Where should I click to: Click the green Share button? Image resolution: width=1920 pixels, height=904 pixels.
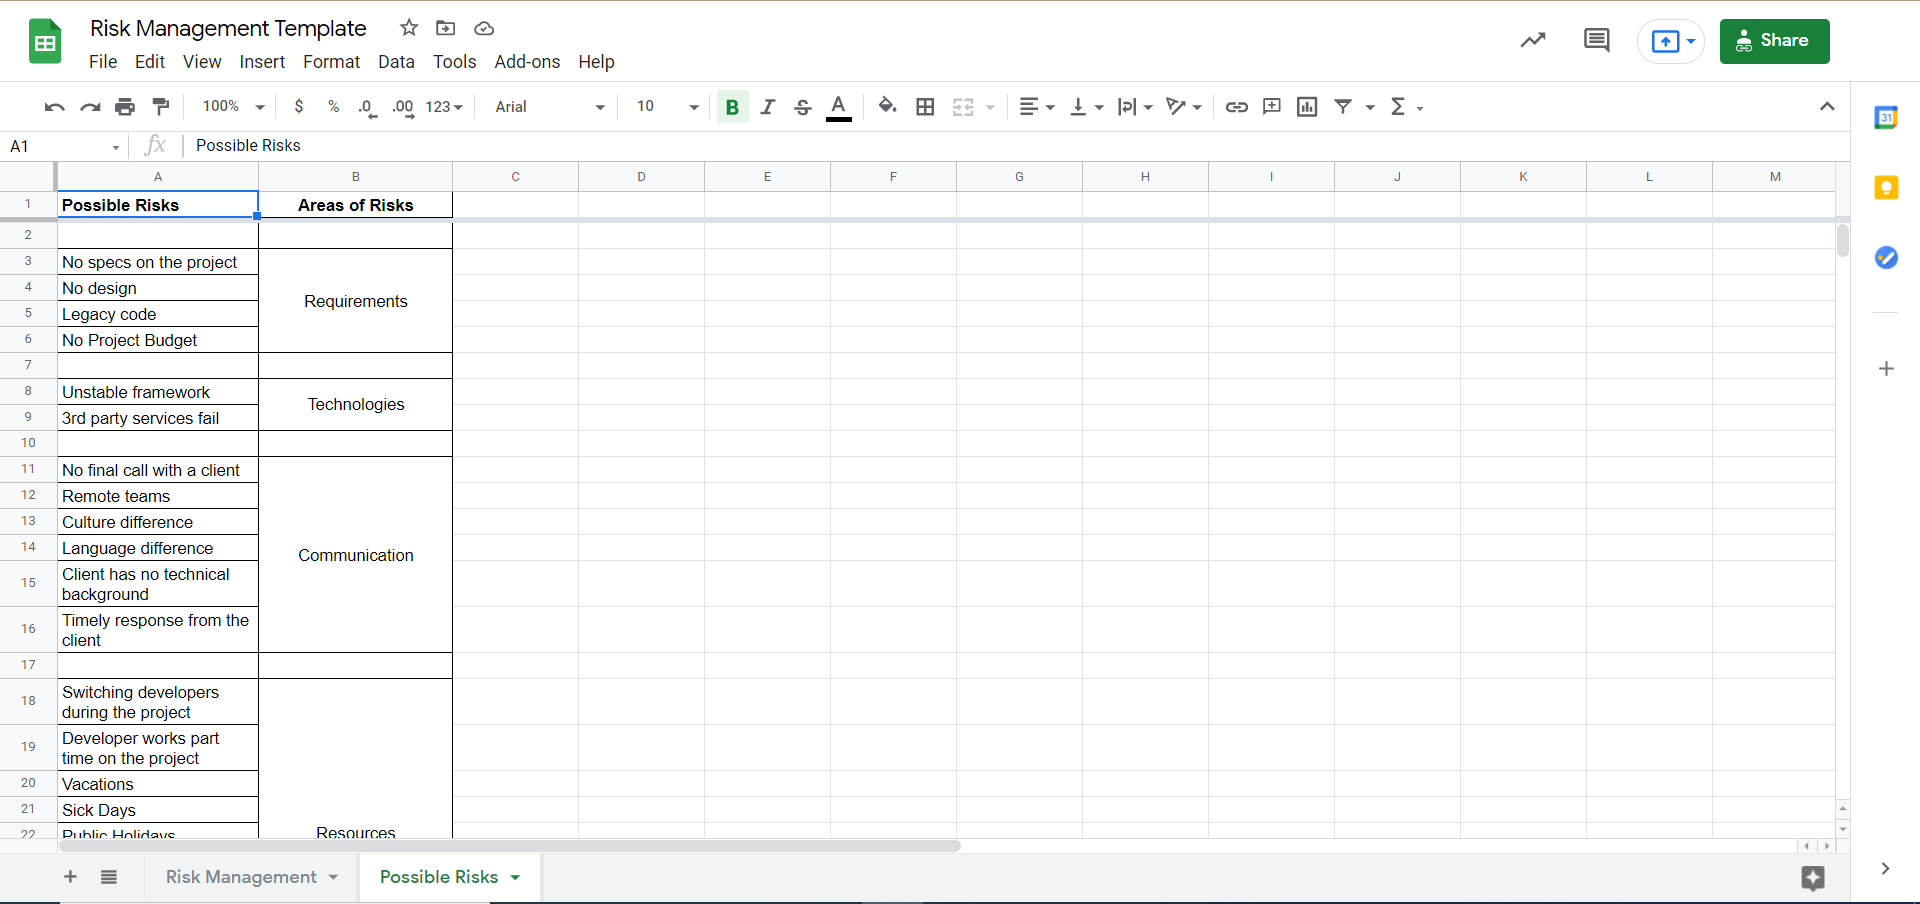[x=1774, y=41]
